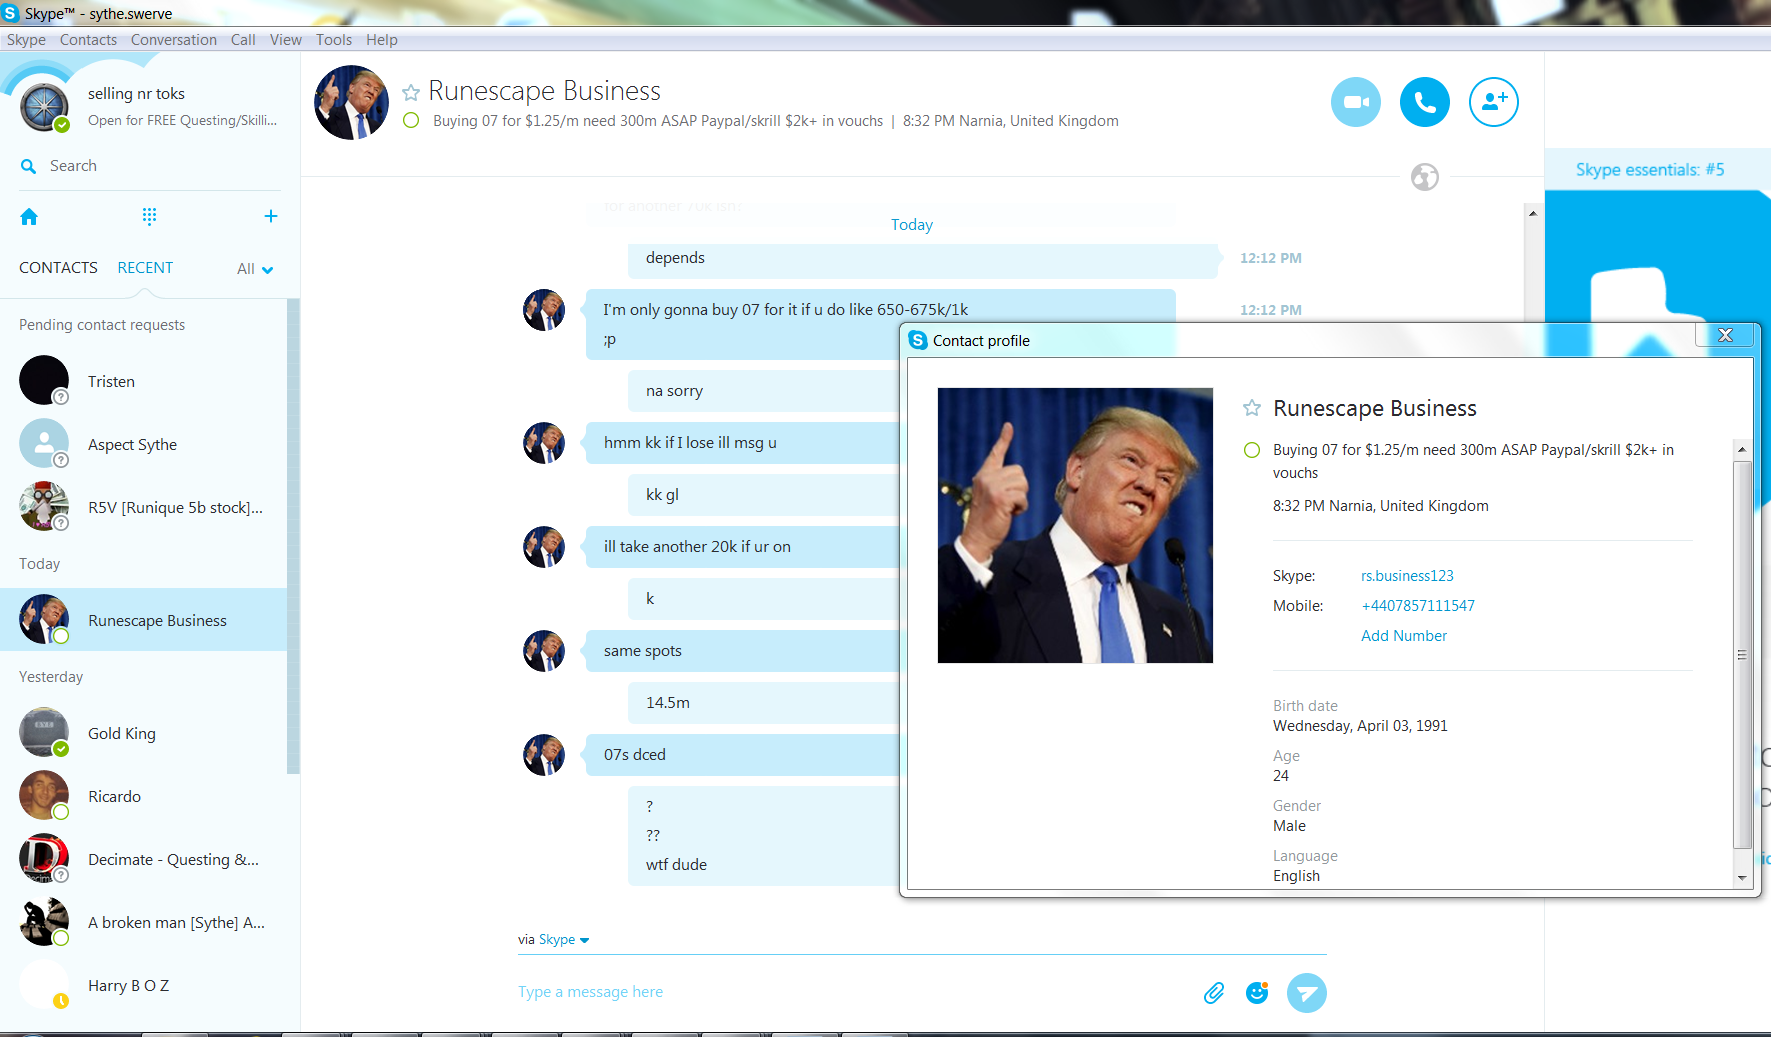
Task: Open the Conversation menu
Action: pos(174,40)
